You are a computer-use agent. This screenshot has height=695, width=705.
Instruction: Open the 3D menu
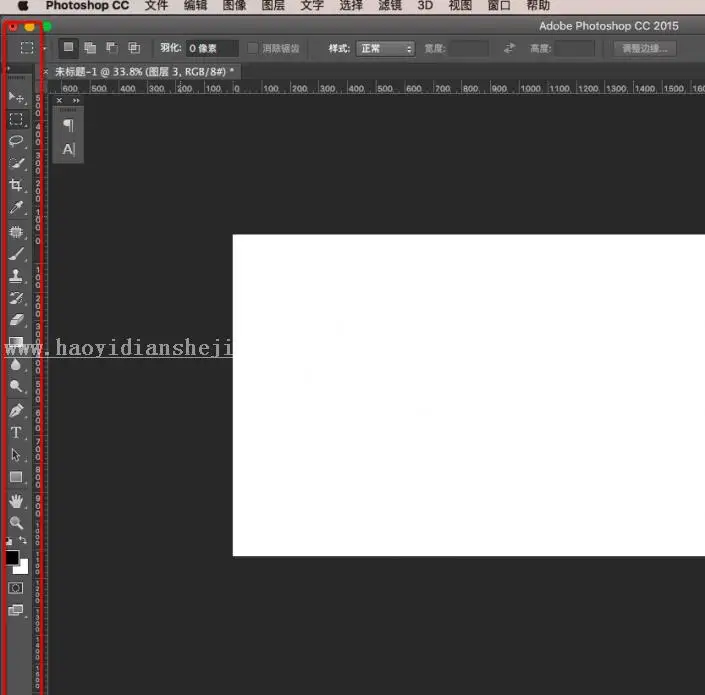(425, 6)
